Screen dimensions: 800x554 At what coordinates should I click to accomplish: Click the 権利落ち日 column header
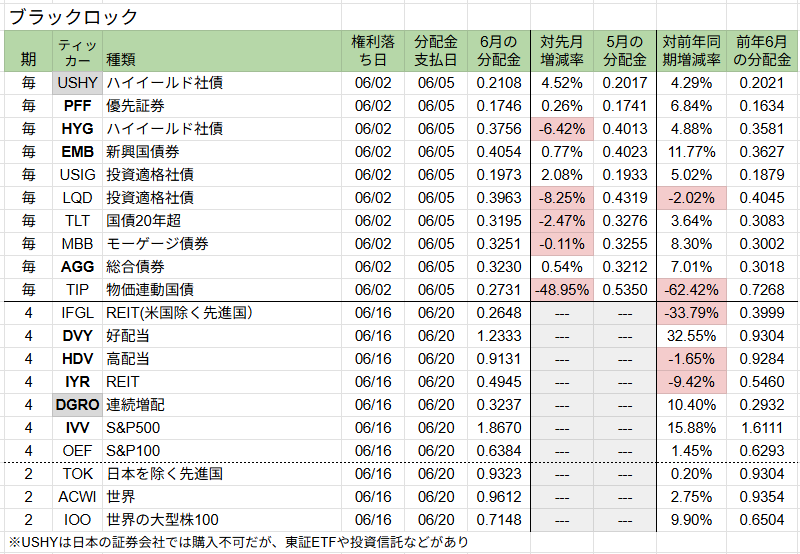pyautogui.click(x=374, y=50)
